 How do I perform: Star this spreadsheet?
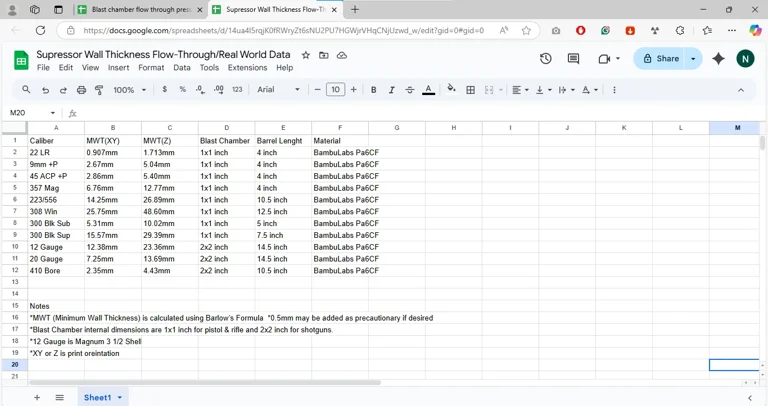[306, 55]
